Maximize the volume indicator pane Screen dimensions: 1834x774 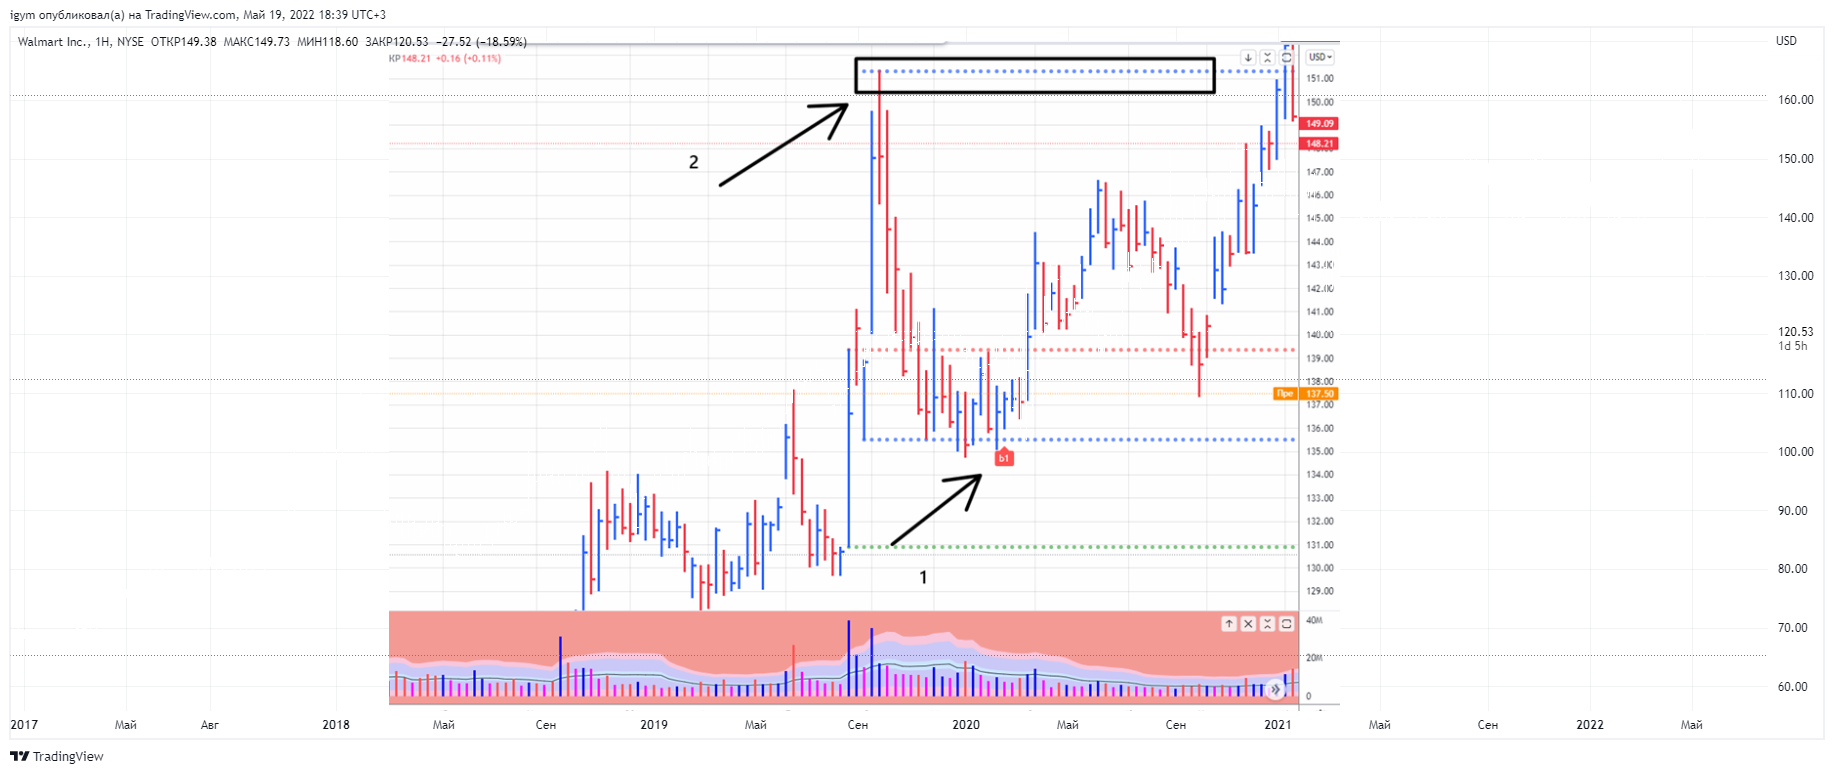(1287, 623)
